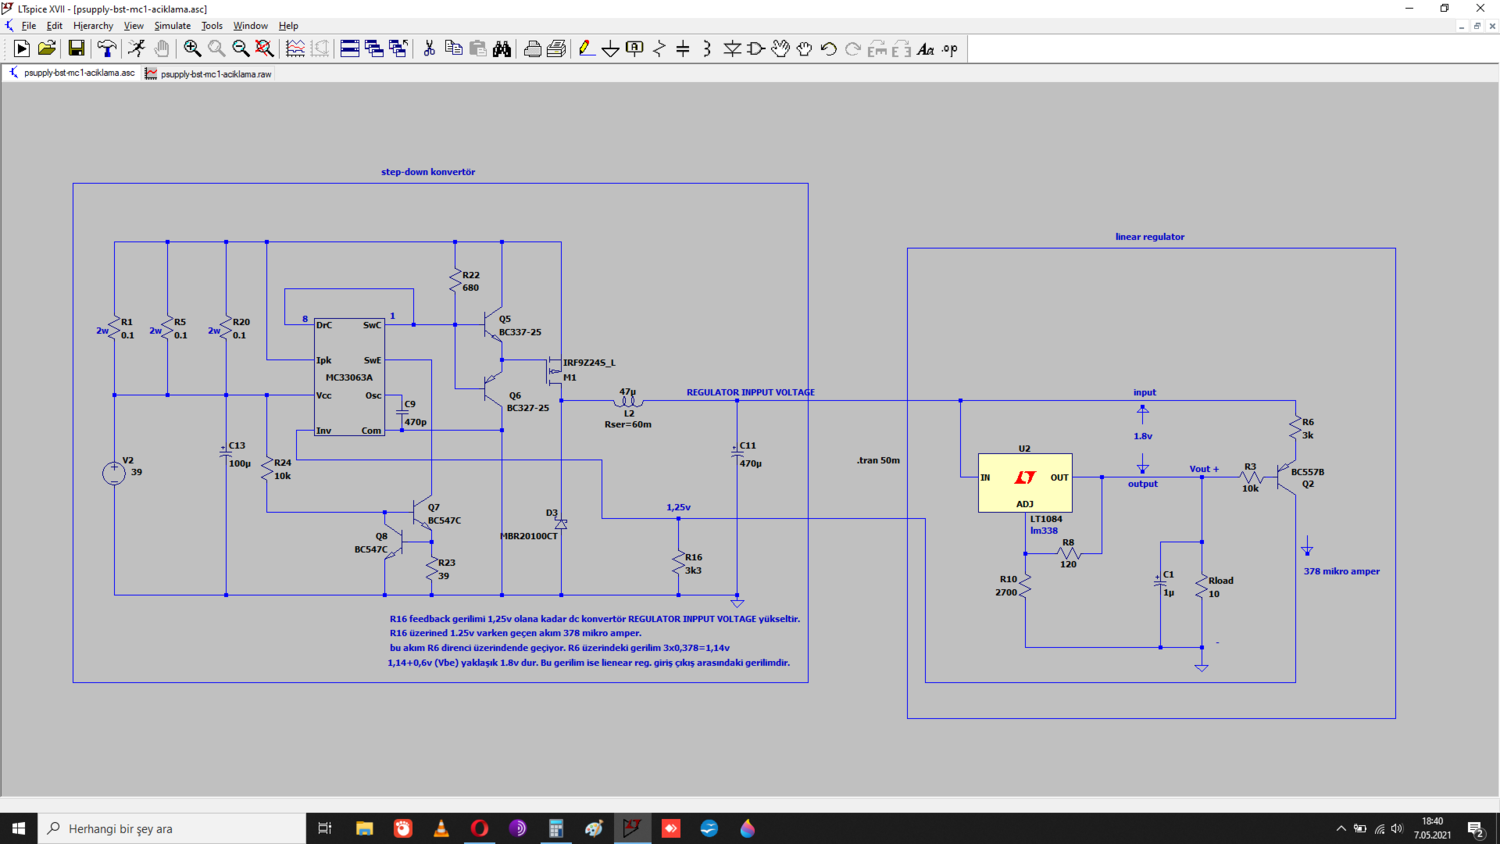The width and height of the screenshot is (1500, 844).
Task: Tile windows horizontally via toolbar icon
Action: [x=350, y=49]
